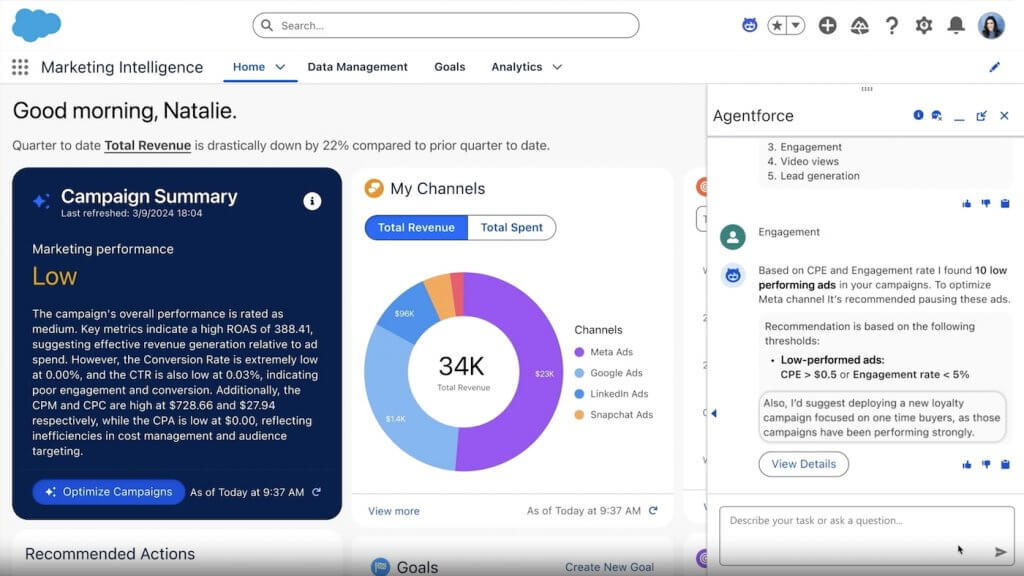Screen dimensions: 1024x576
Task: View notifications via the bell icon
Action: tap(954, 25)
